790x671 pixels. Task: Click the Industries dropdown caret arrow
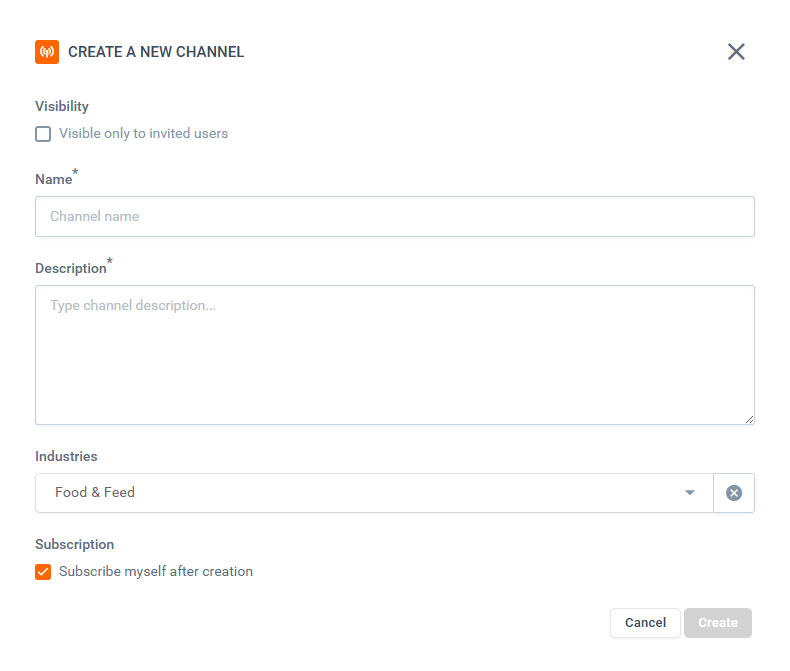tap(689, 493)
